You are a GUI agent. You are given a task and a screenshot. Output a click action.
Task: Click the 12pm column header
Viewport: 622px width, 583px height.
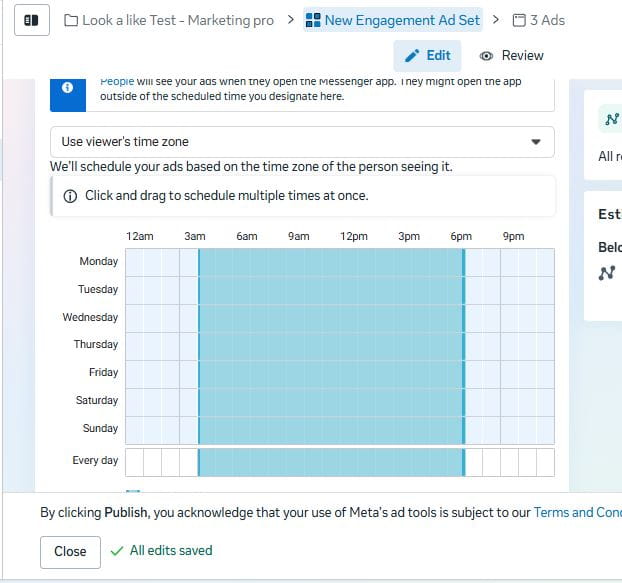[354, 236]
